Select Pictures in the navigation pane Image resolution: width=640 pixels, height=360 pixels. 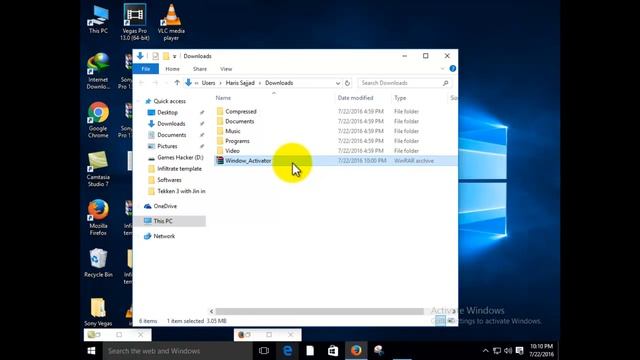167,146
